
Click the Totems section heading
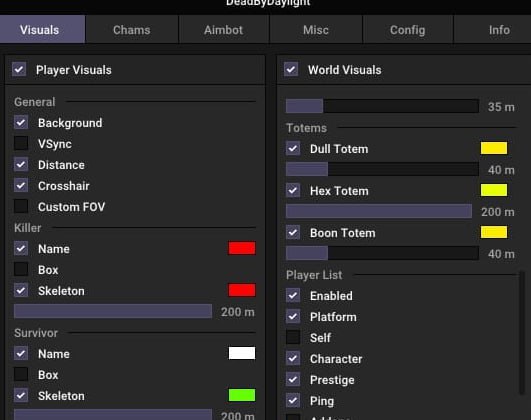pos(306,128)
